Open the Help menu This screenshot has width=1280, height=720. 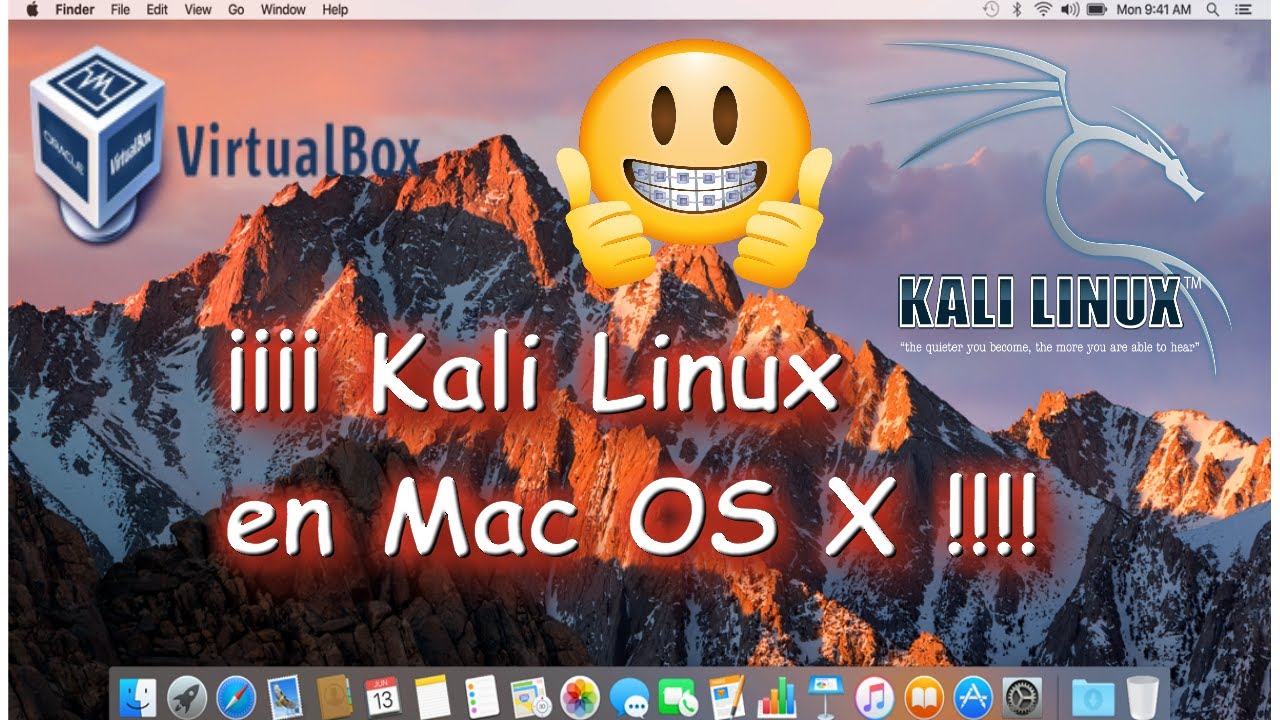coord(335,9)
